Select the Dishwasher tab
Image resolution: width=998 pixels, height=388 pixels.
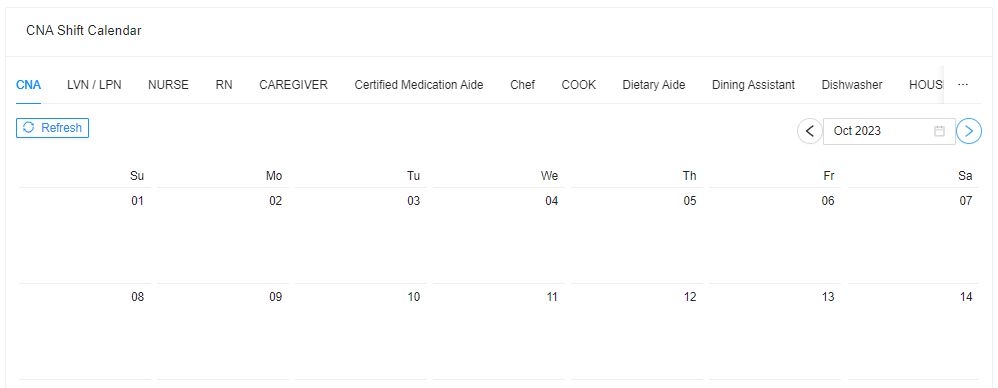point(852,85)
